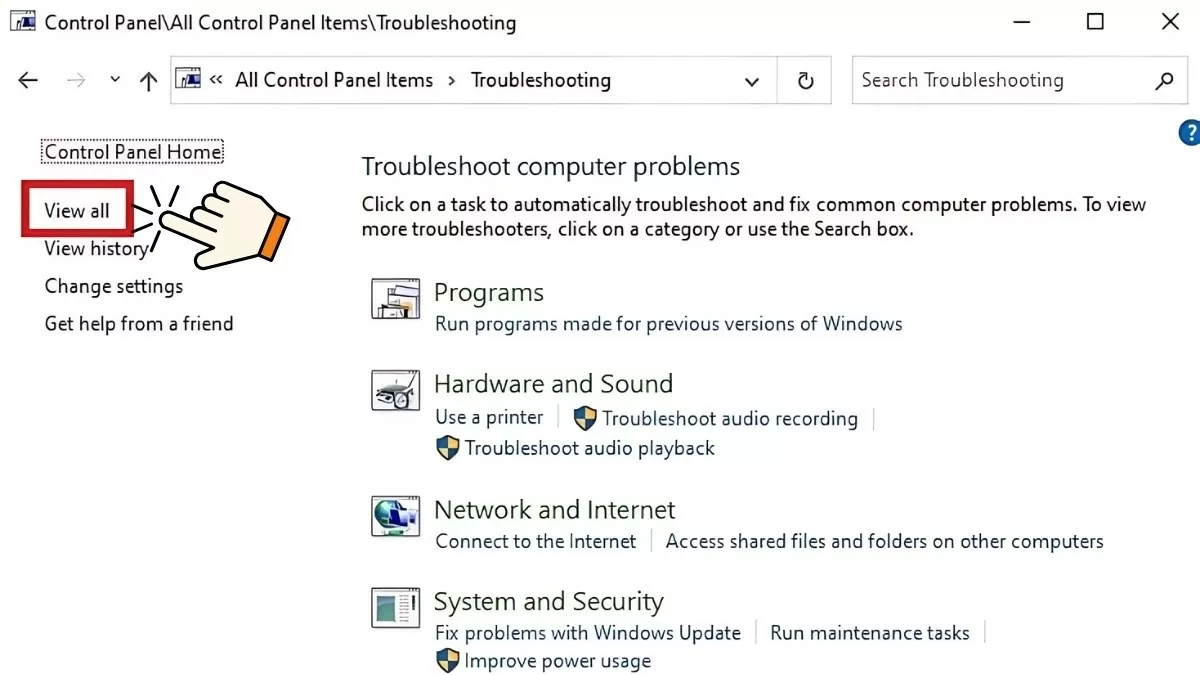Expand the address bar history dropdown
This screenshot has width=1200, height=675.
click(752, 81)
